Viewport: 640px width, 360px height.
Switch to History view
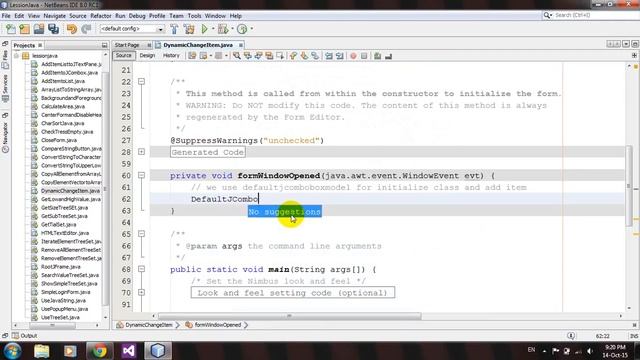click(171, 56)
